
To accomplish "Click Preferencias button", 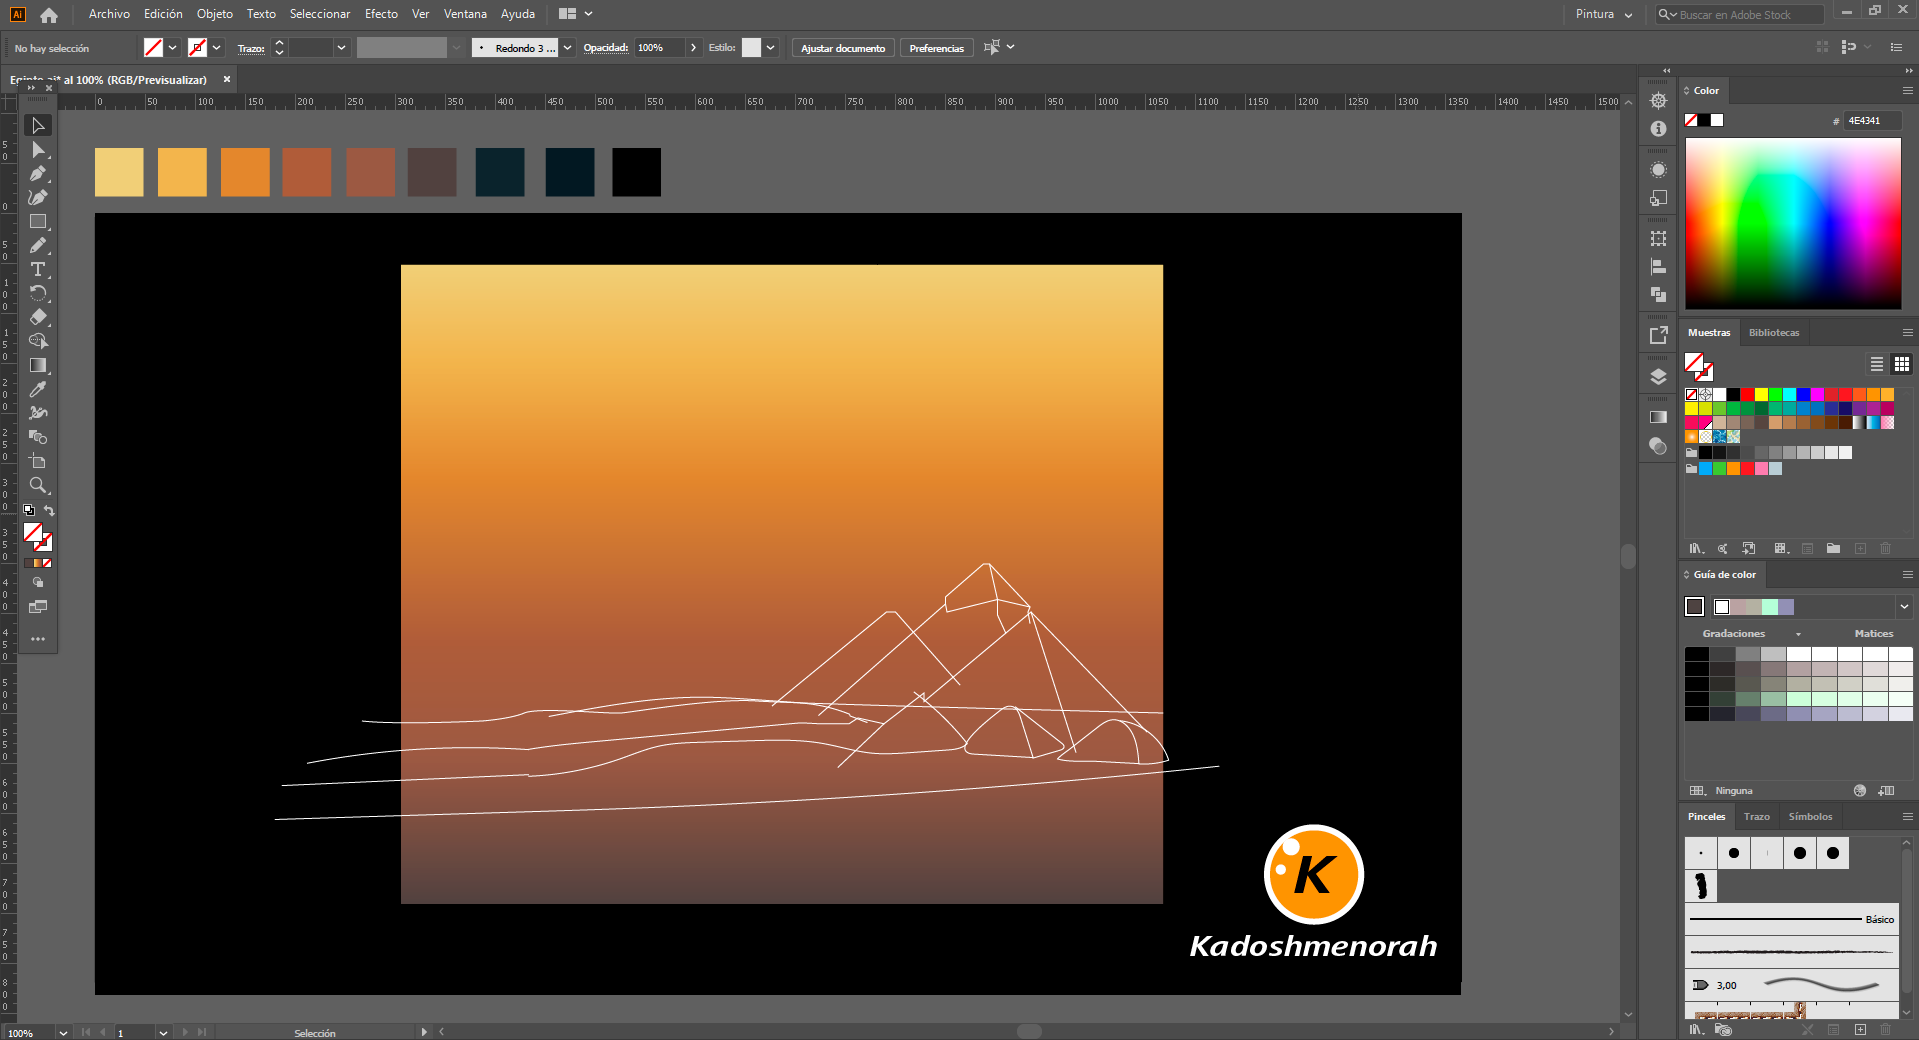I will coord(937,48).
